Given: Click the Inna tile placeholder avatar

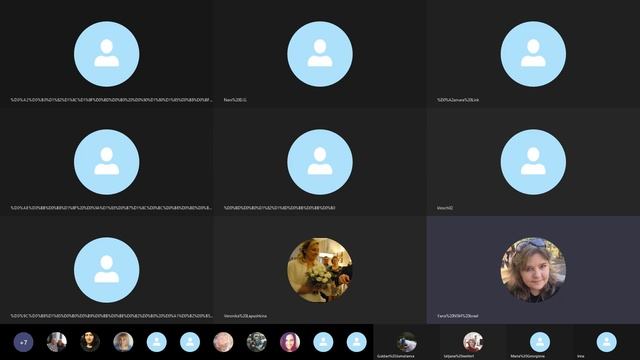Looking at the screenshot, I should [x=607, y=342].
